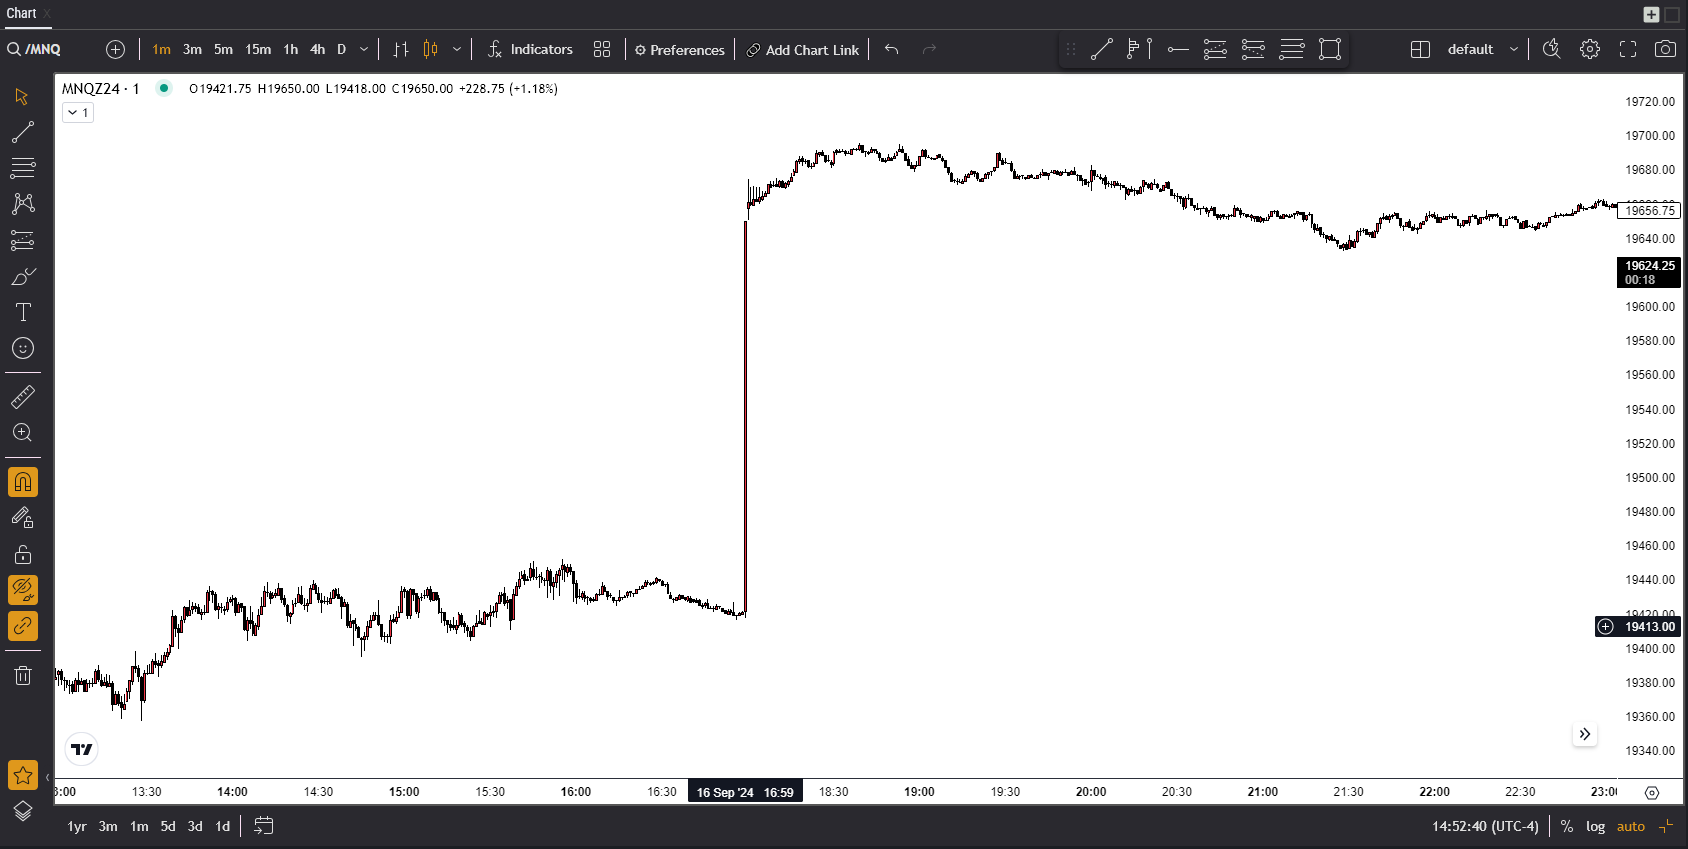Select the Text tool in left sidebar
1688x849 pixels.
tap(23, 312)
